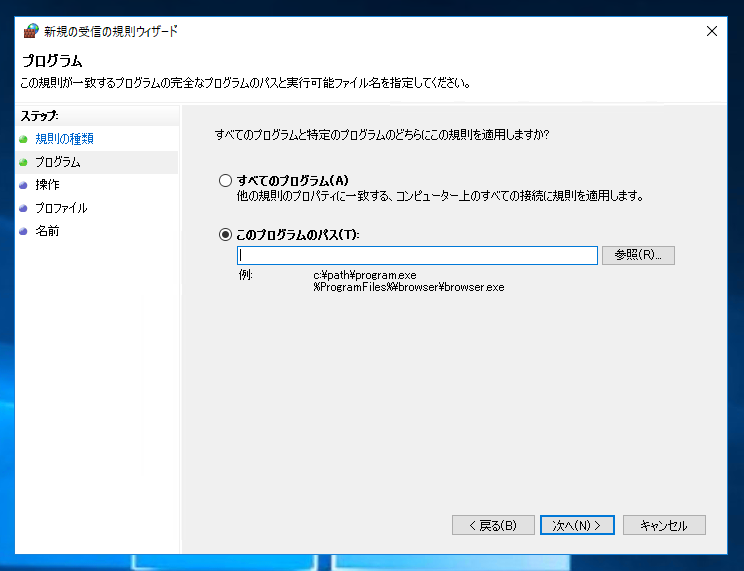Viewport: 744px width, 571px height.
Task: Go back with the 戻る(B) button
Action: pos(493,525)
